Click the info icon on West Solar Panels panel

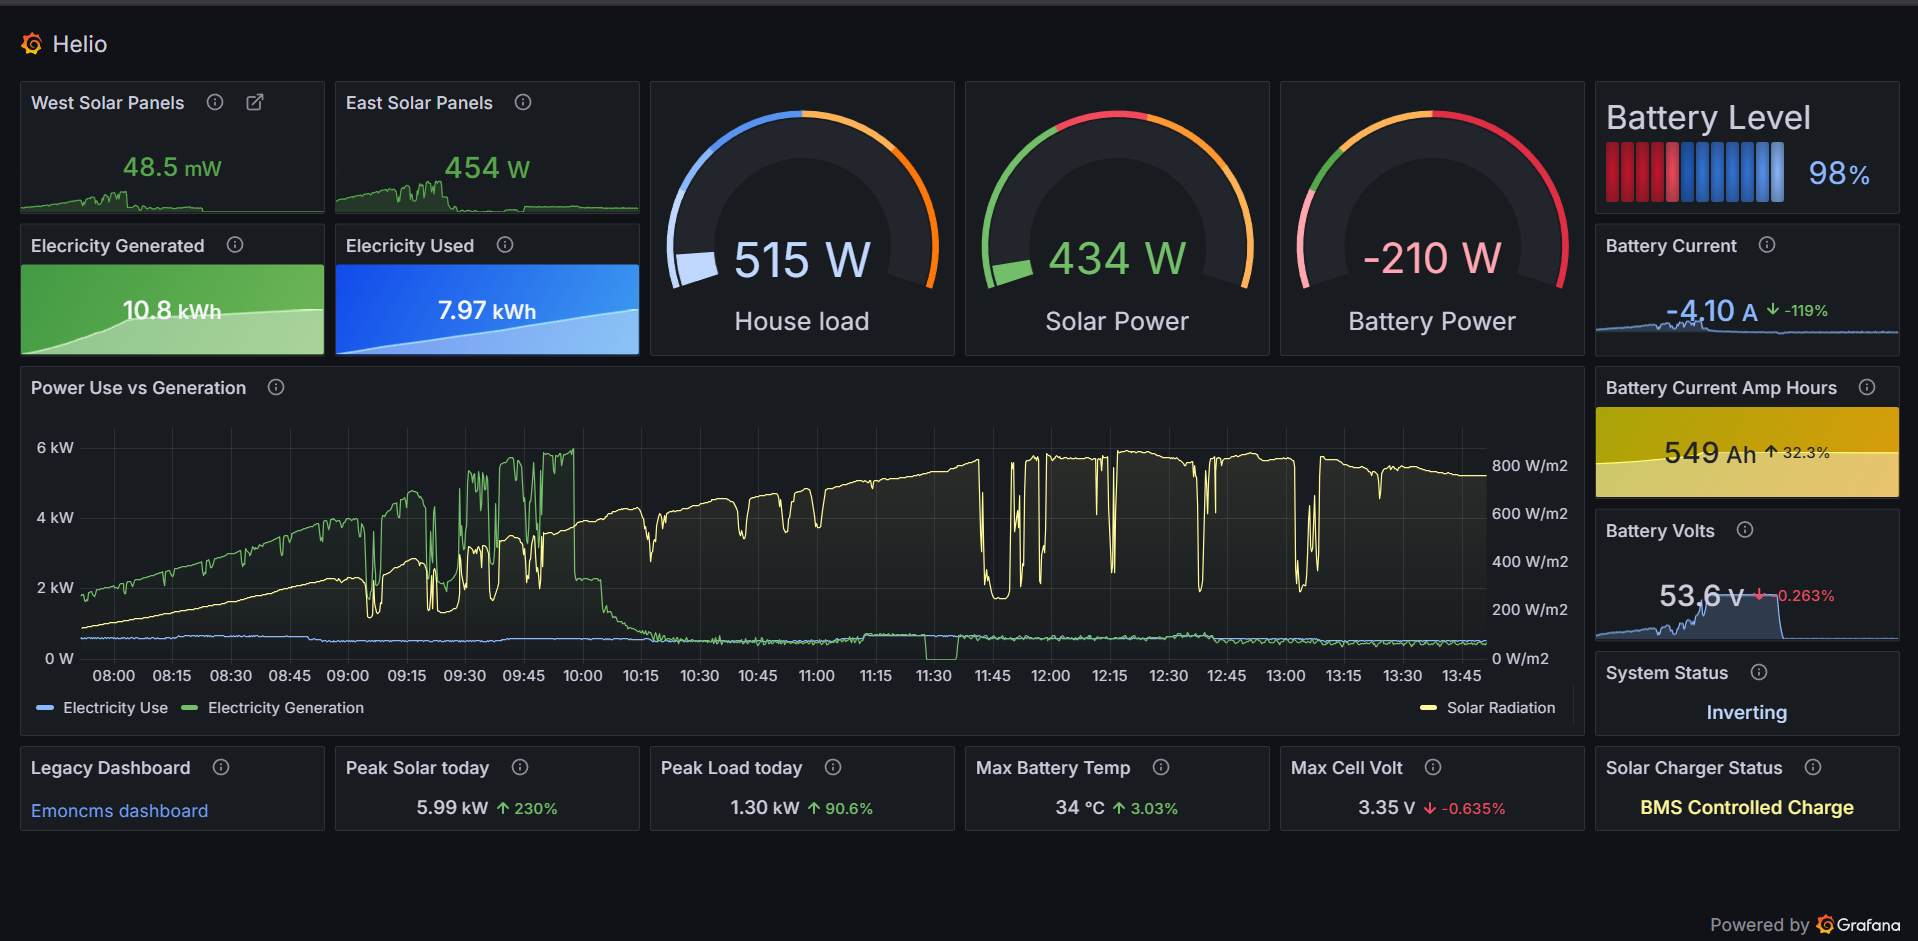(x=215, y=102)
